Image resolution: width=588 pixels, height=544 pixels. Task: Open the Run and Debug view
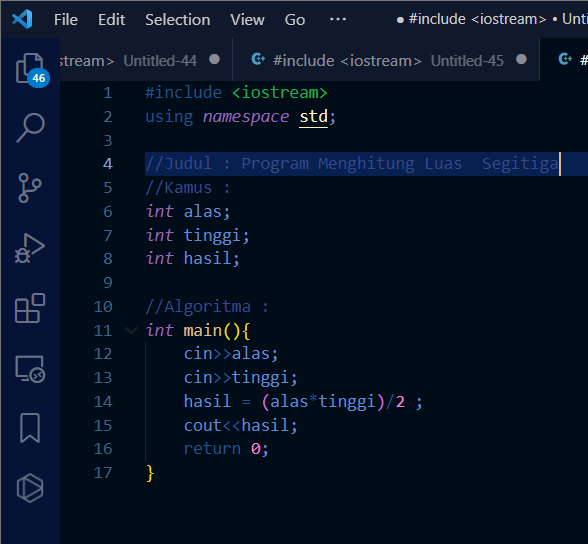[30, 248]
